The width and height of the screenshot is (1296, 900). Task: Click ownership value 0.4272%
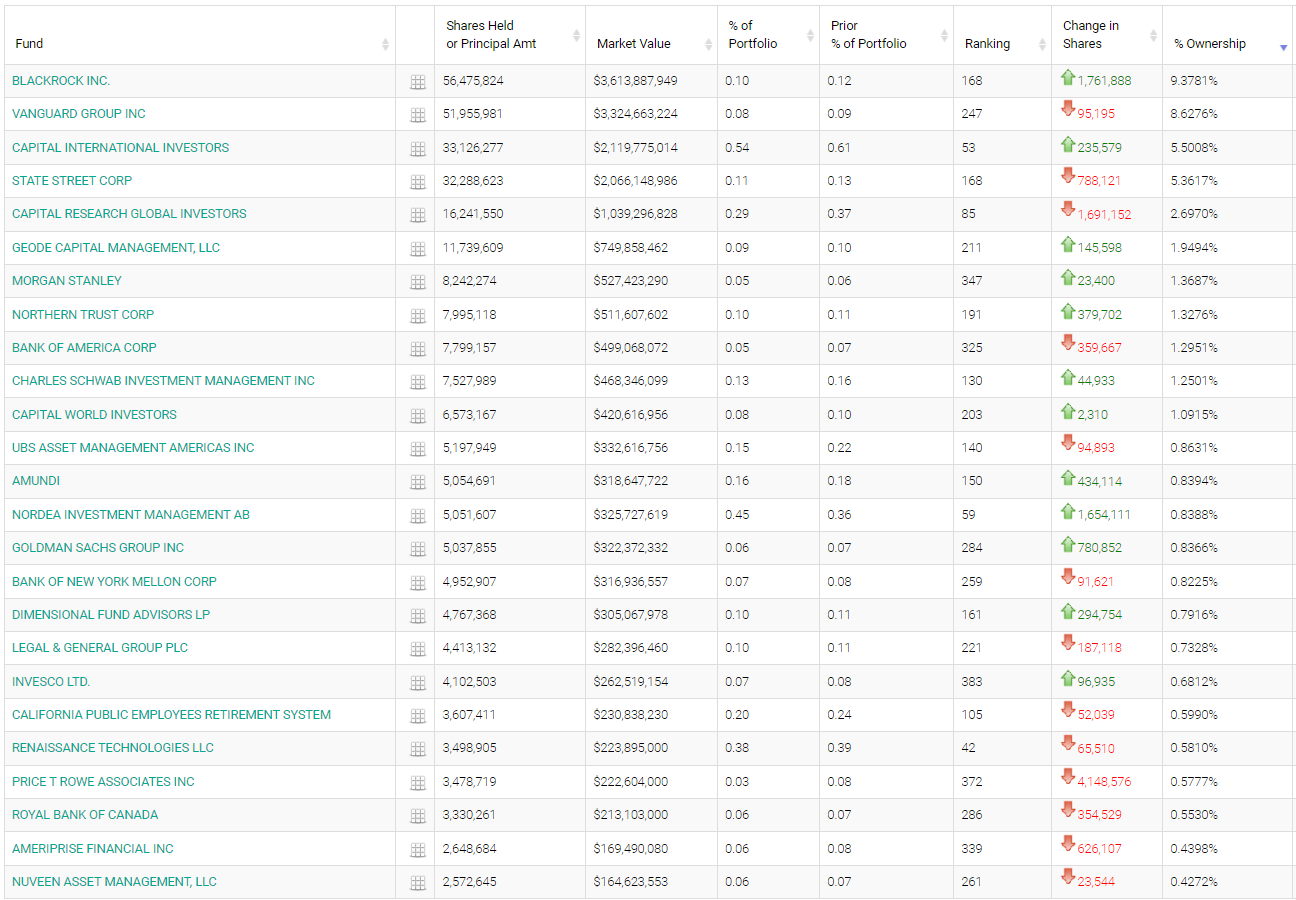pos(1194,881)
